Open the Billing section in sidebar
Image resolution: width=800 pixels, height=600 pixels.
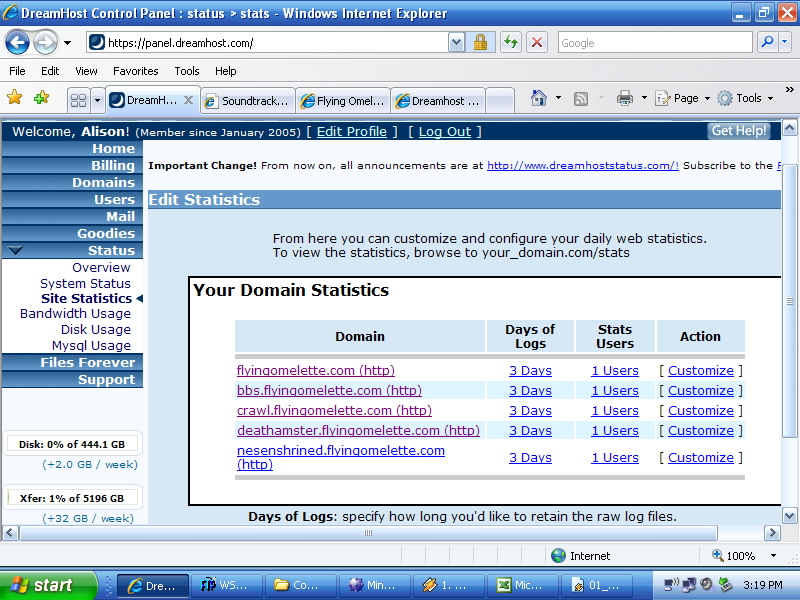click(72, 165)
